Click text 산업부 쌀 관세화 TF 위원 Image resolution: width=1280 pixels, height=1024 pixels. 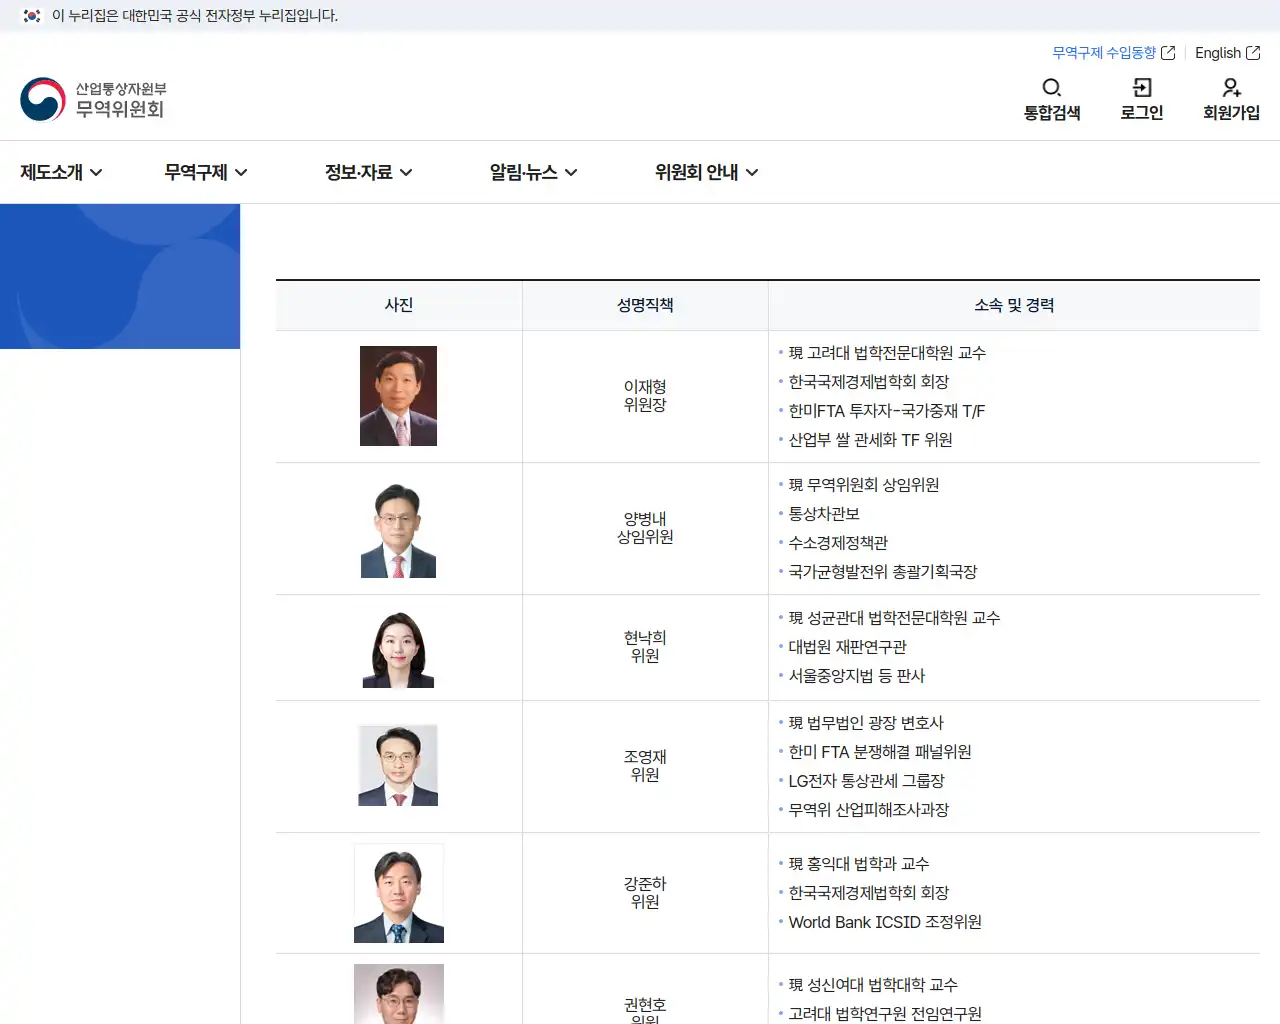pos(870,440)
